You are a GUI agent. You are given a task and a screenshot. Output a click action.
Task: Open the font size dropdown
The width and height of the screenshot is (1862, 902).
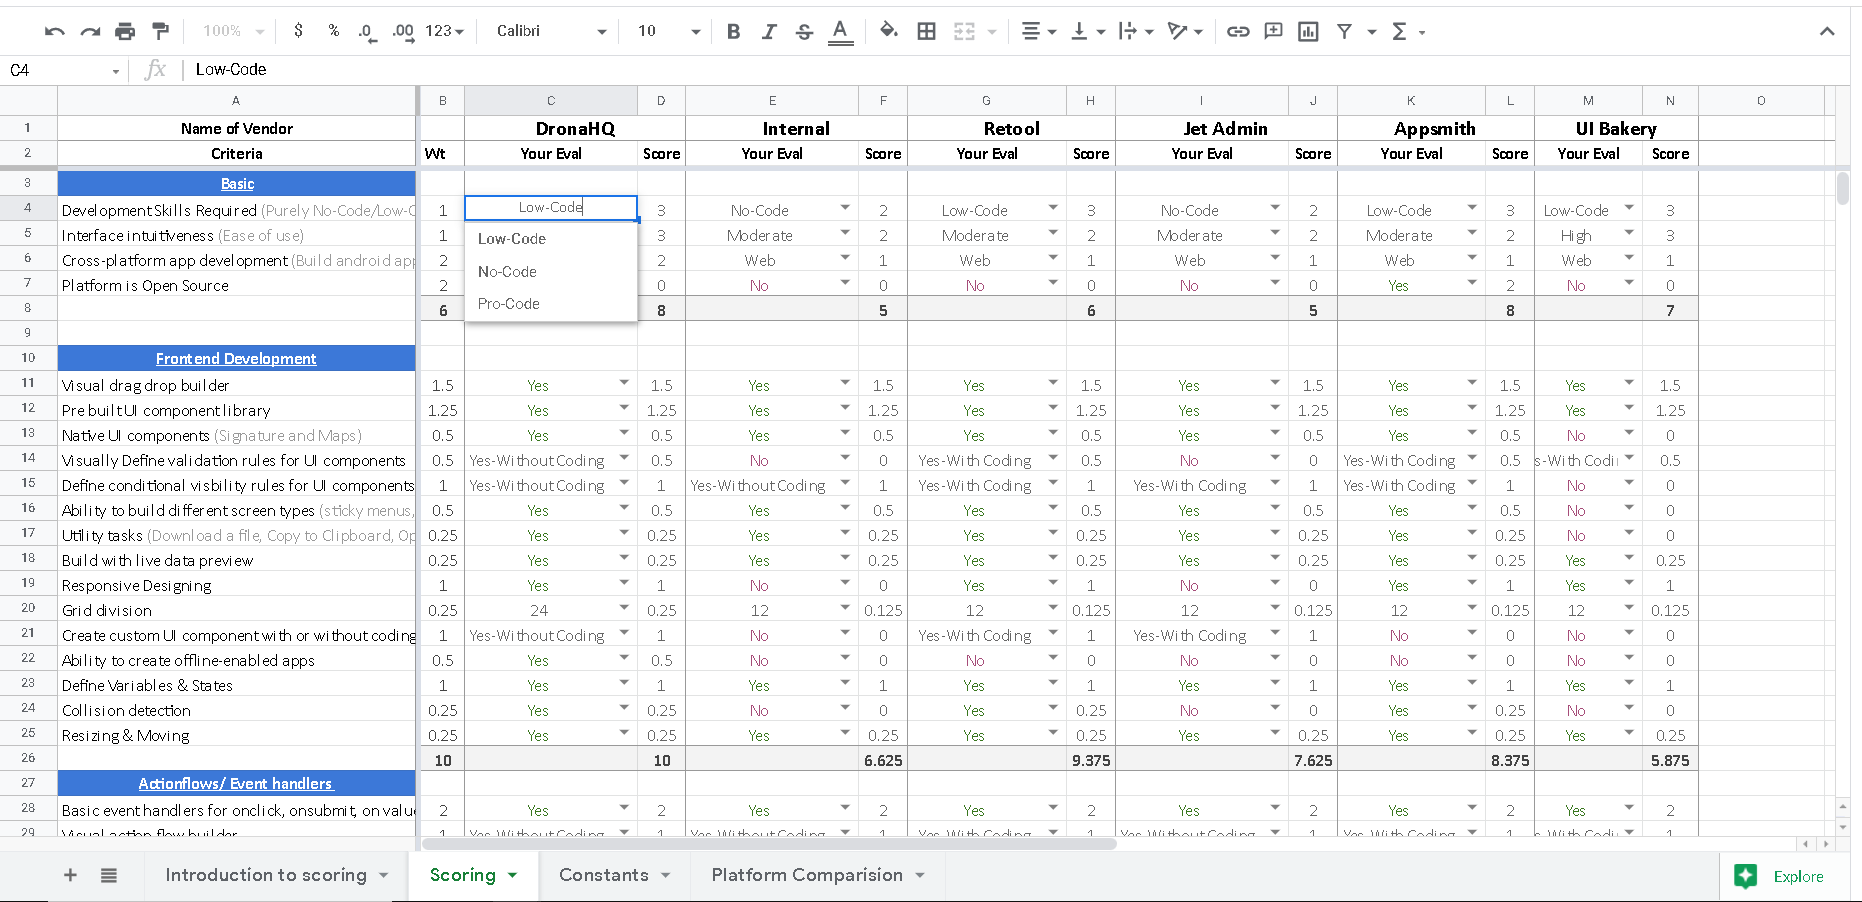[x=668, y=31]
